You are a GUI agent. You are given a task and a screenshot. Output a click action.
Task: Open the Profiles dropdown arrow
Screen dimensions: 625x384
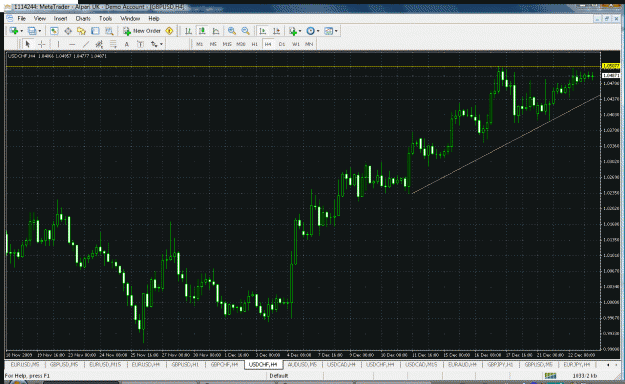click(x=39, y=31)
